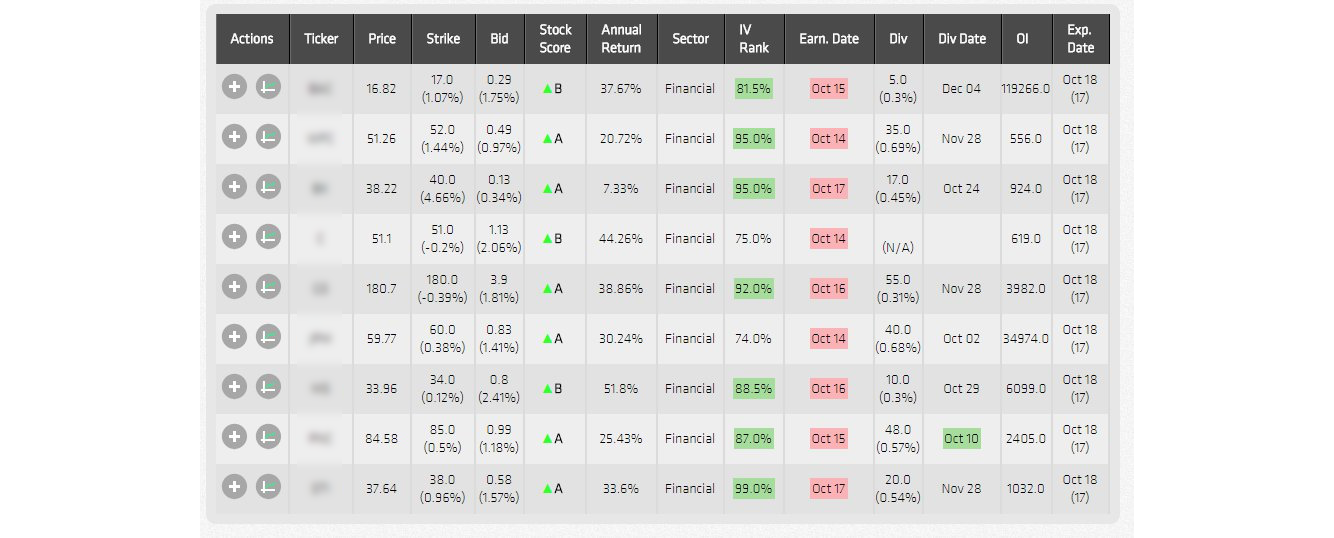Sort by the Strike column header
The image size is (1334, 538).
pyautogui.click(x=443, y=39)
